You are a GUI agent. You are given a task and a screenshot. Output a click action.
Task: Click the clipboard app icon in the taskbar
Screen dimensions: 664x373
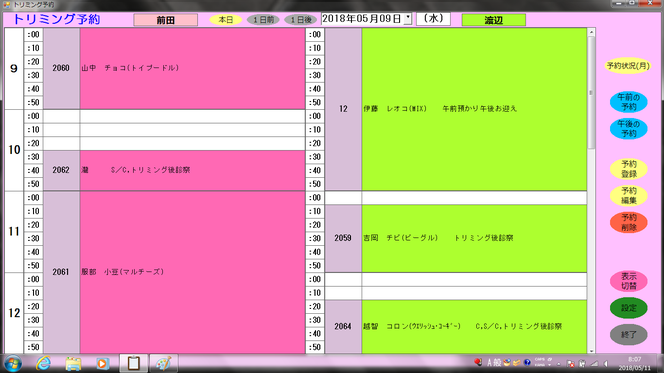[133, 363]
